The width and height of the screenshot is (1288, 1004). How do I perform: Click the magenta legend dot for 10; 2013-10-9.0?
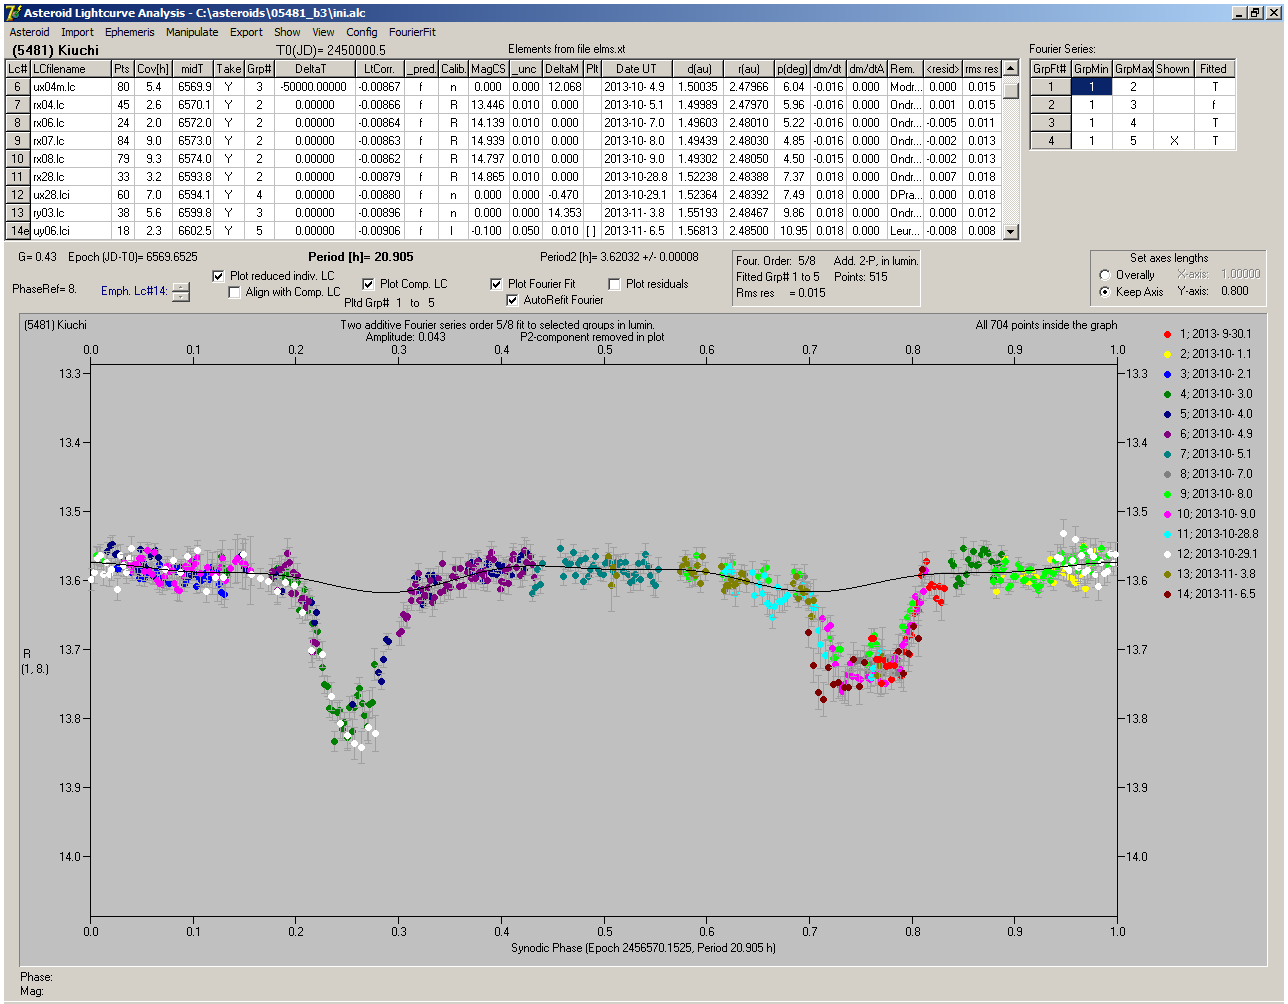pos(1167,514)
